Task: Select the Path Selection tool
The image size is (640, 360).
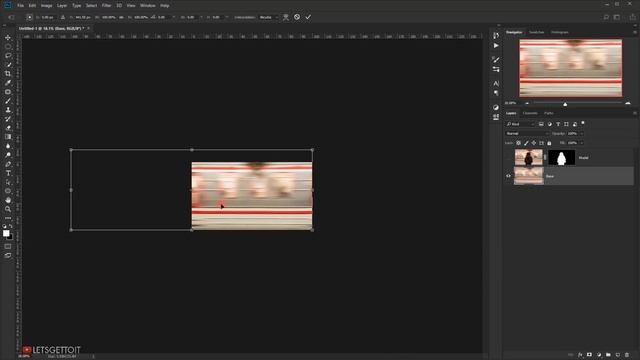Action: tap(8, 182)
